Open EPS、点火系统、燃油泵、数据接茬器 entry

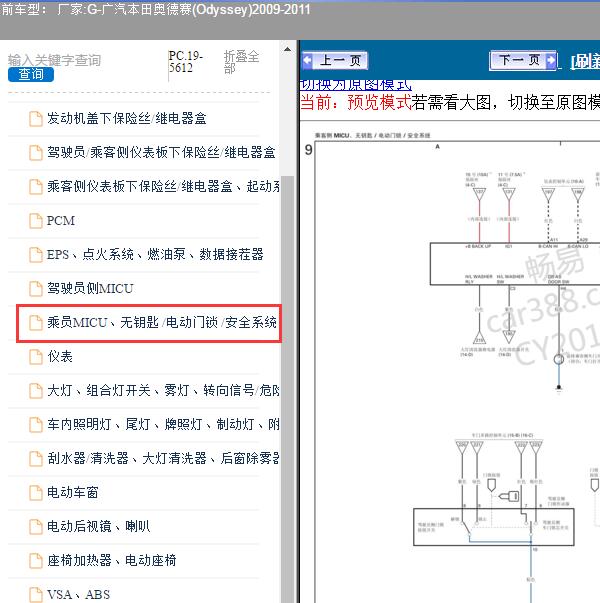(155, 254)
